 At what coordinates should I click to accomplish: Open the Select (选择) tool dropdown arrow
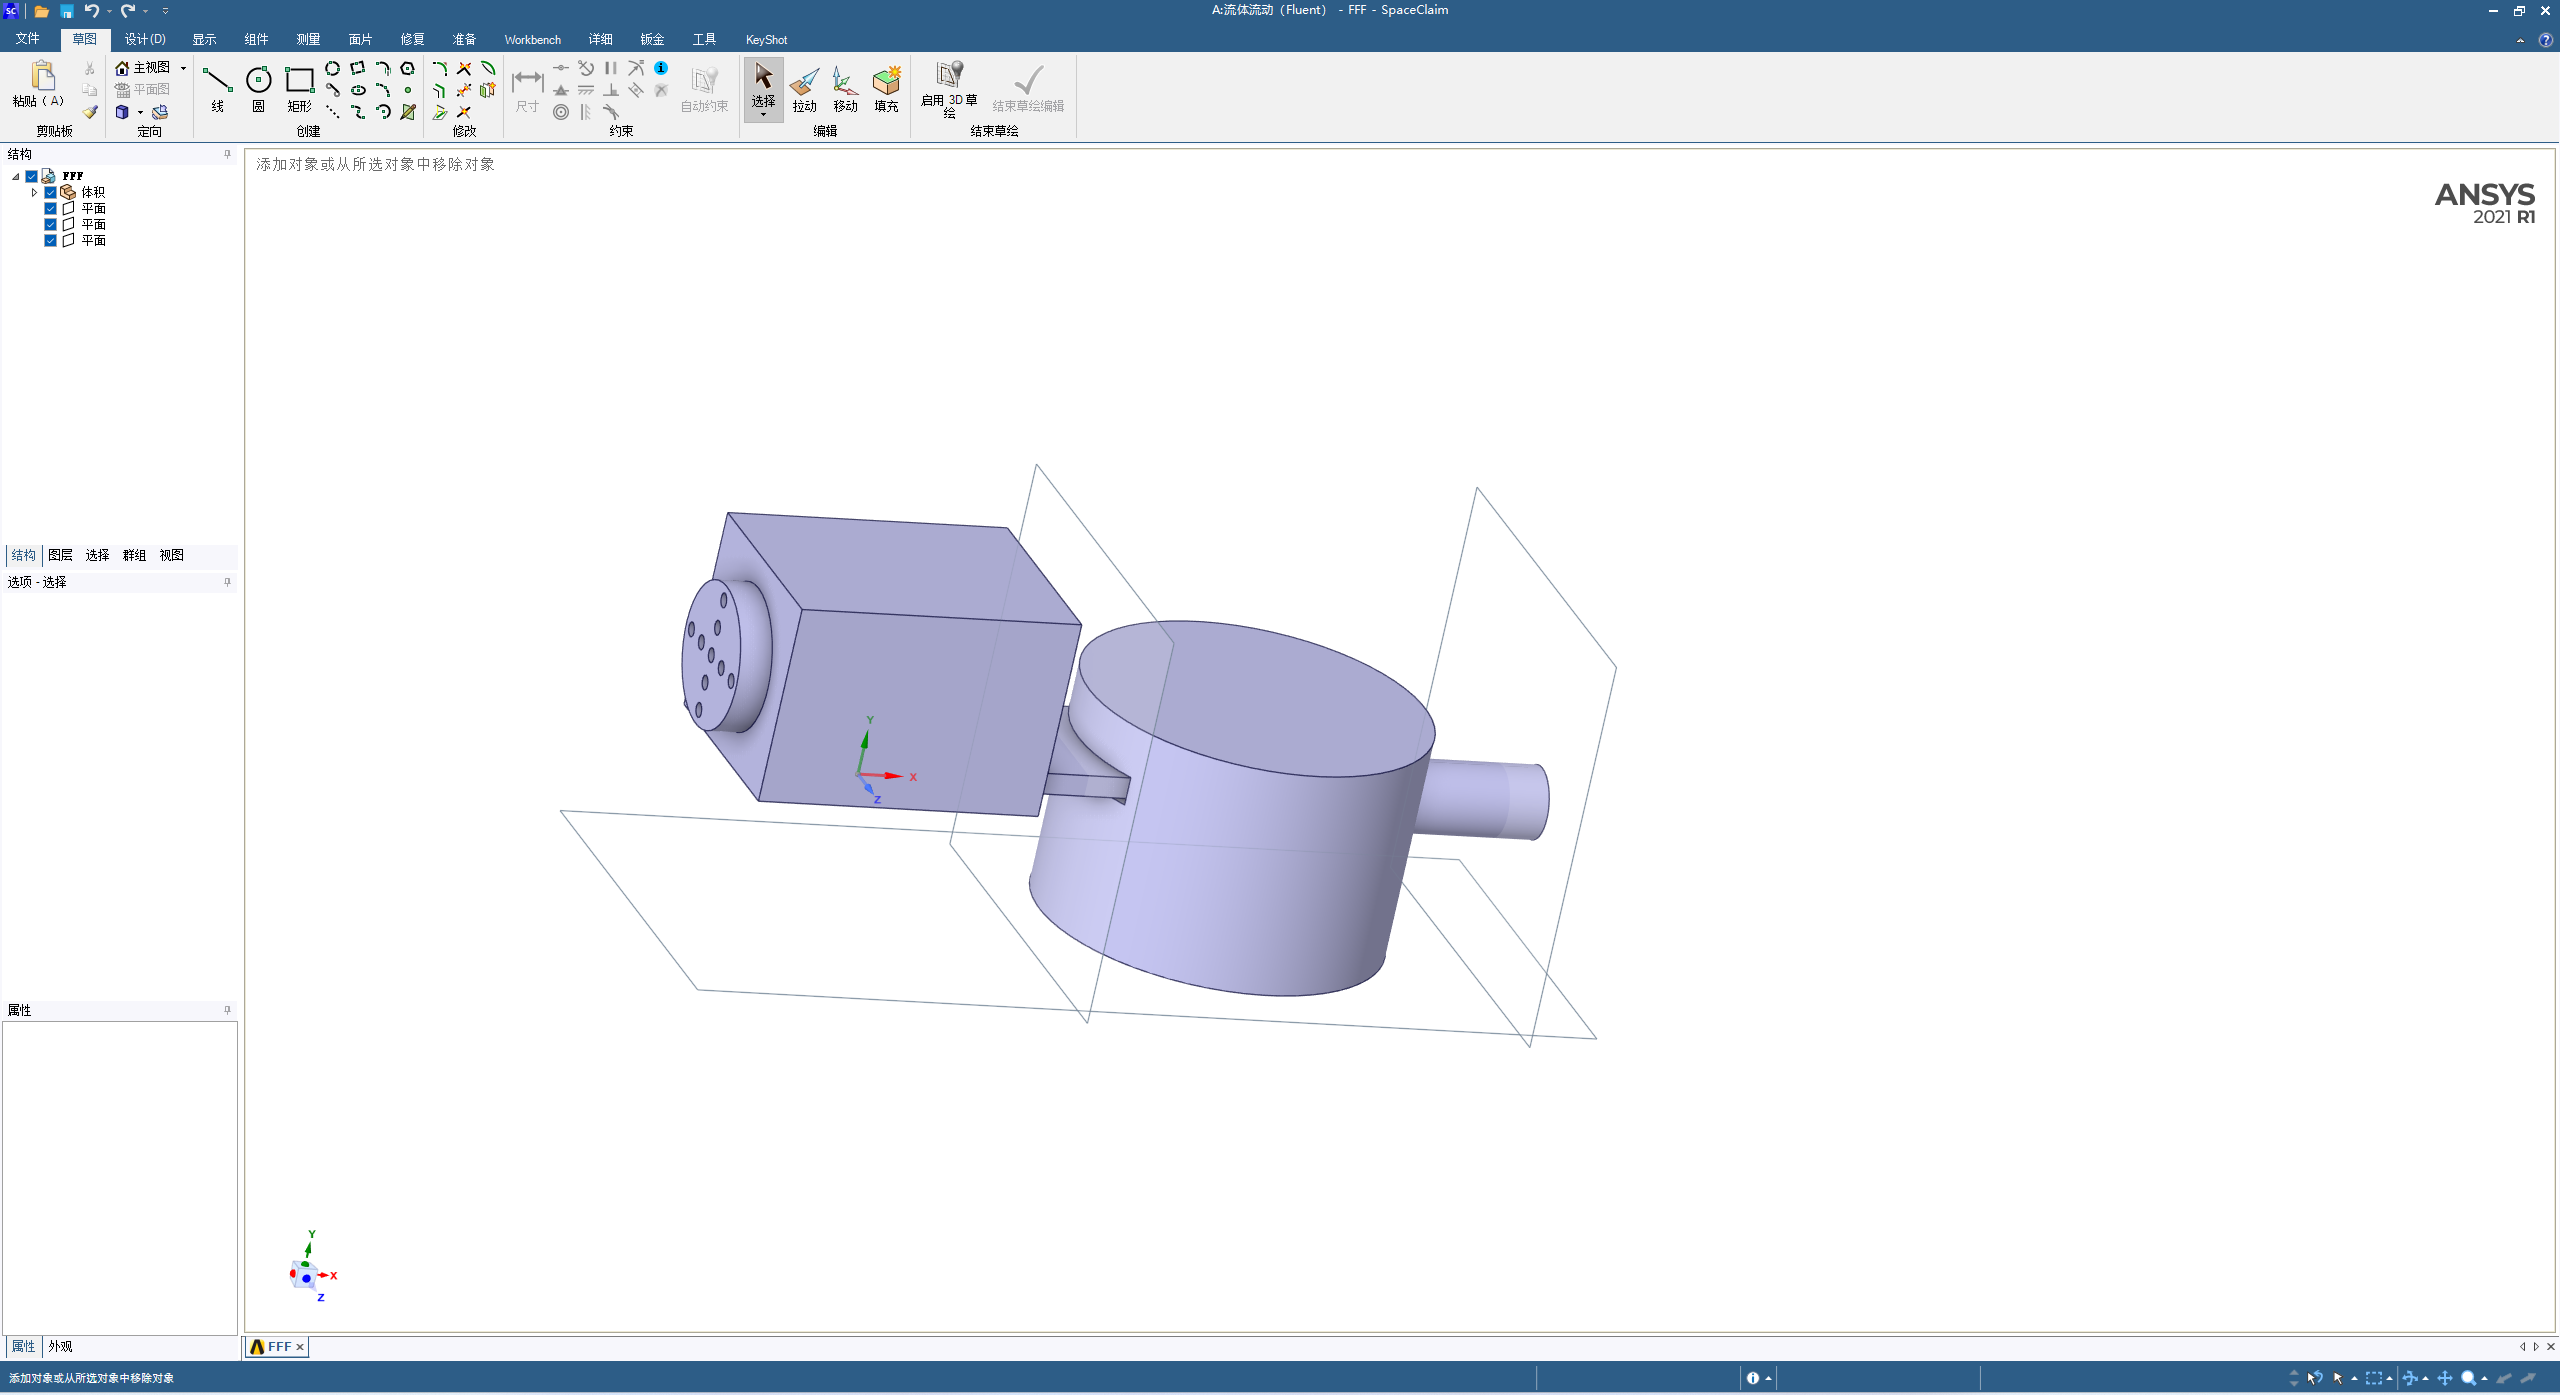[x=763, y=115]
